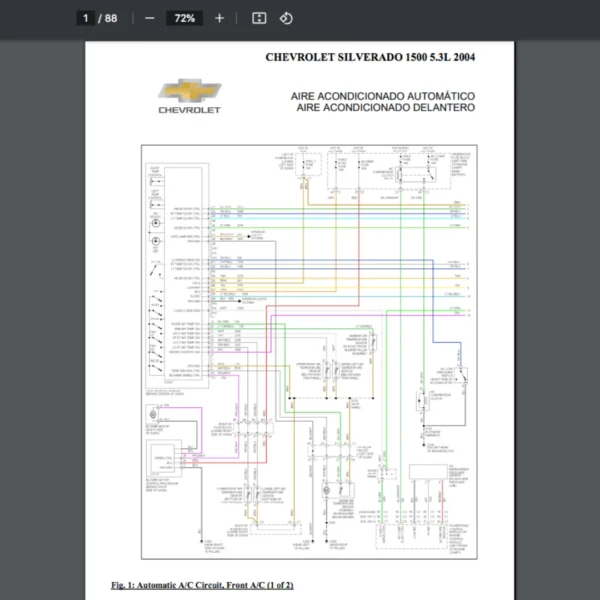This screenshot has width=600, height=600.
Task: Click the AIRE ACONDICIONADO DELANTERO heading
Action: pos(385,107)
